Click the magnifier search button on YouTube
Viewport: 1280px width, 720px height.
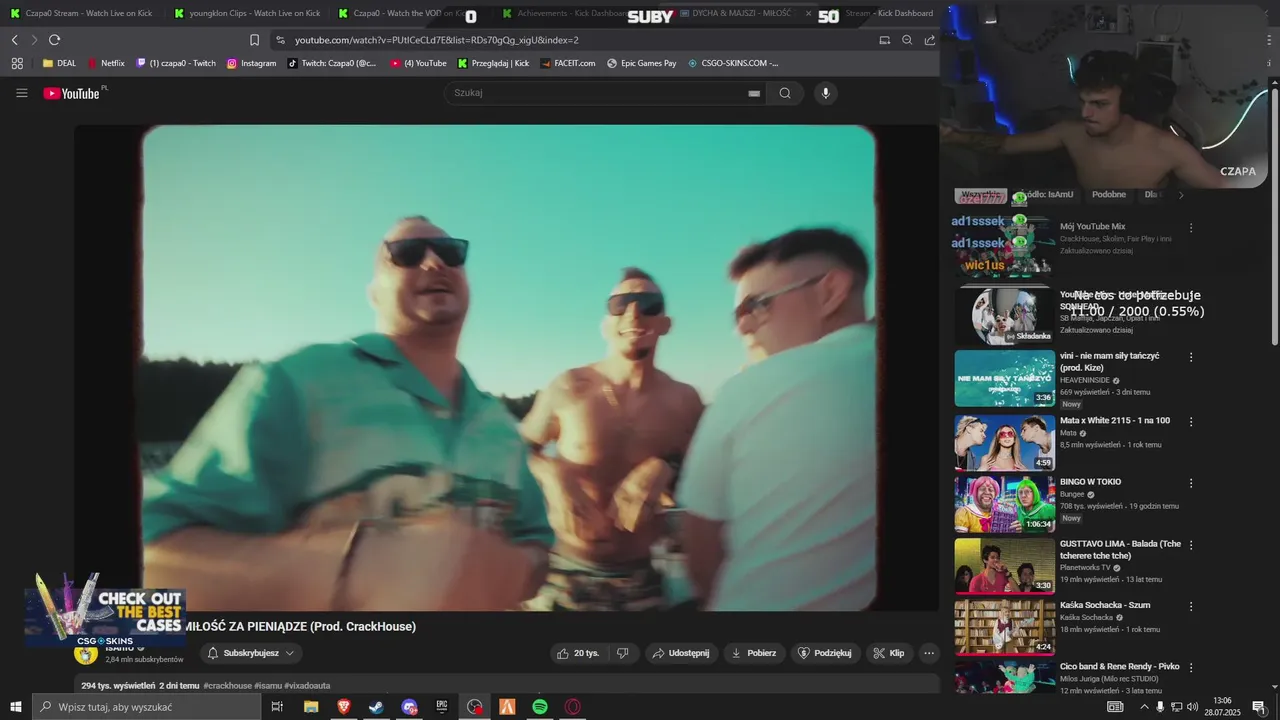point(785,93)
